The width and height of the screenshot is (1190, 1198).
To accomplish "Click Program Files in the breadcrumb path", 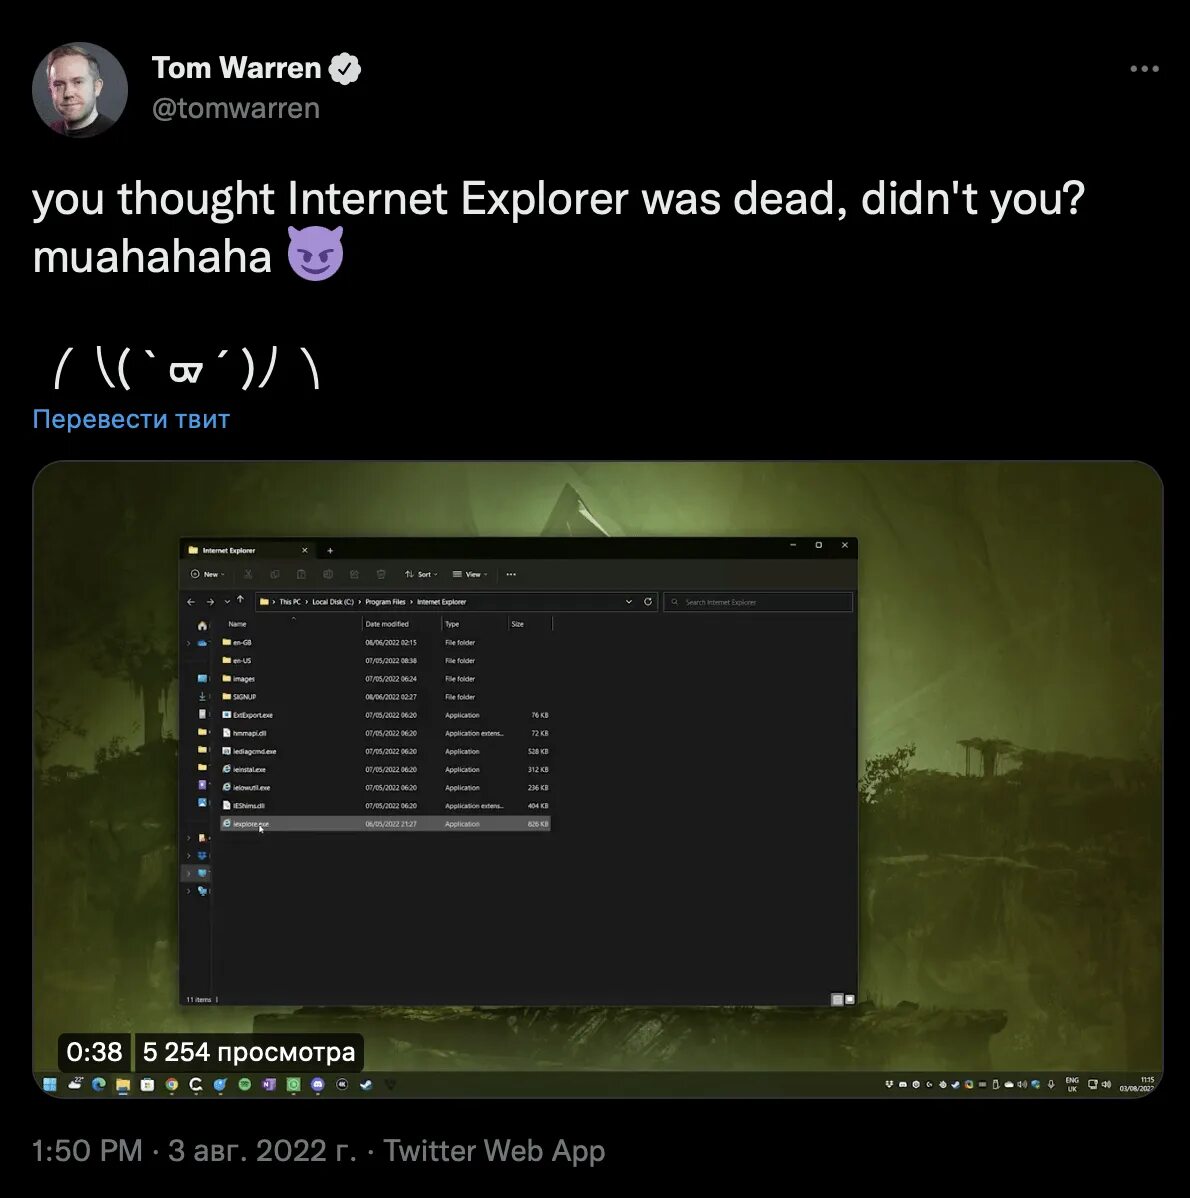I will pyautogui.click(x=385, y=602).
